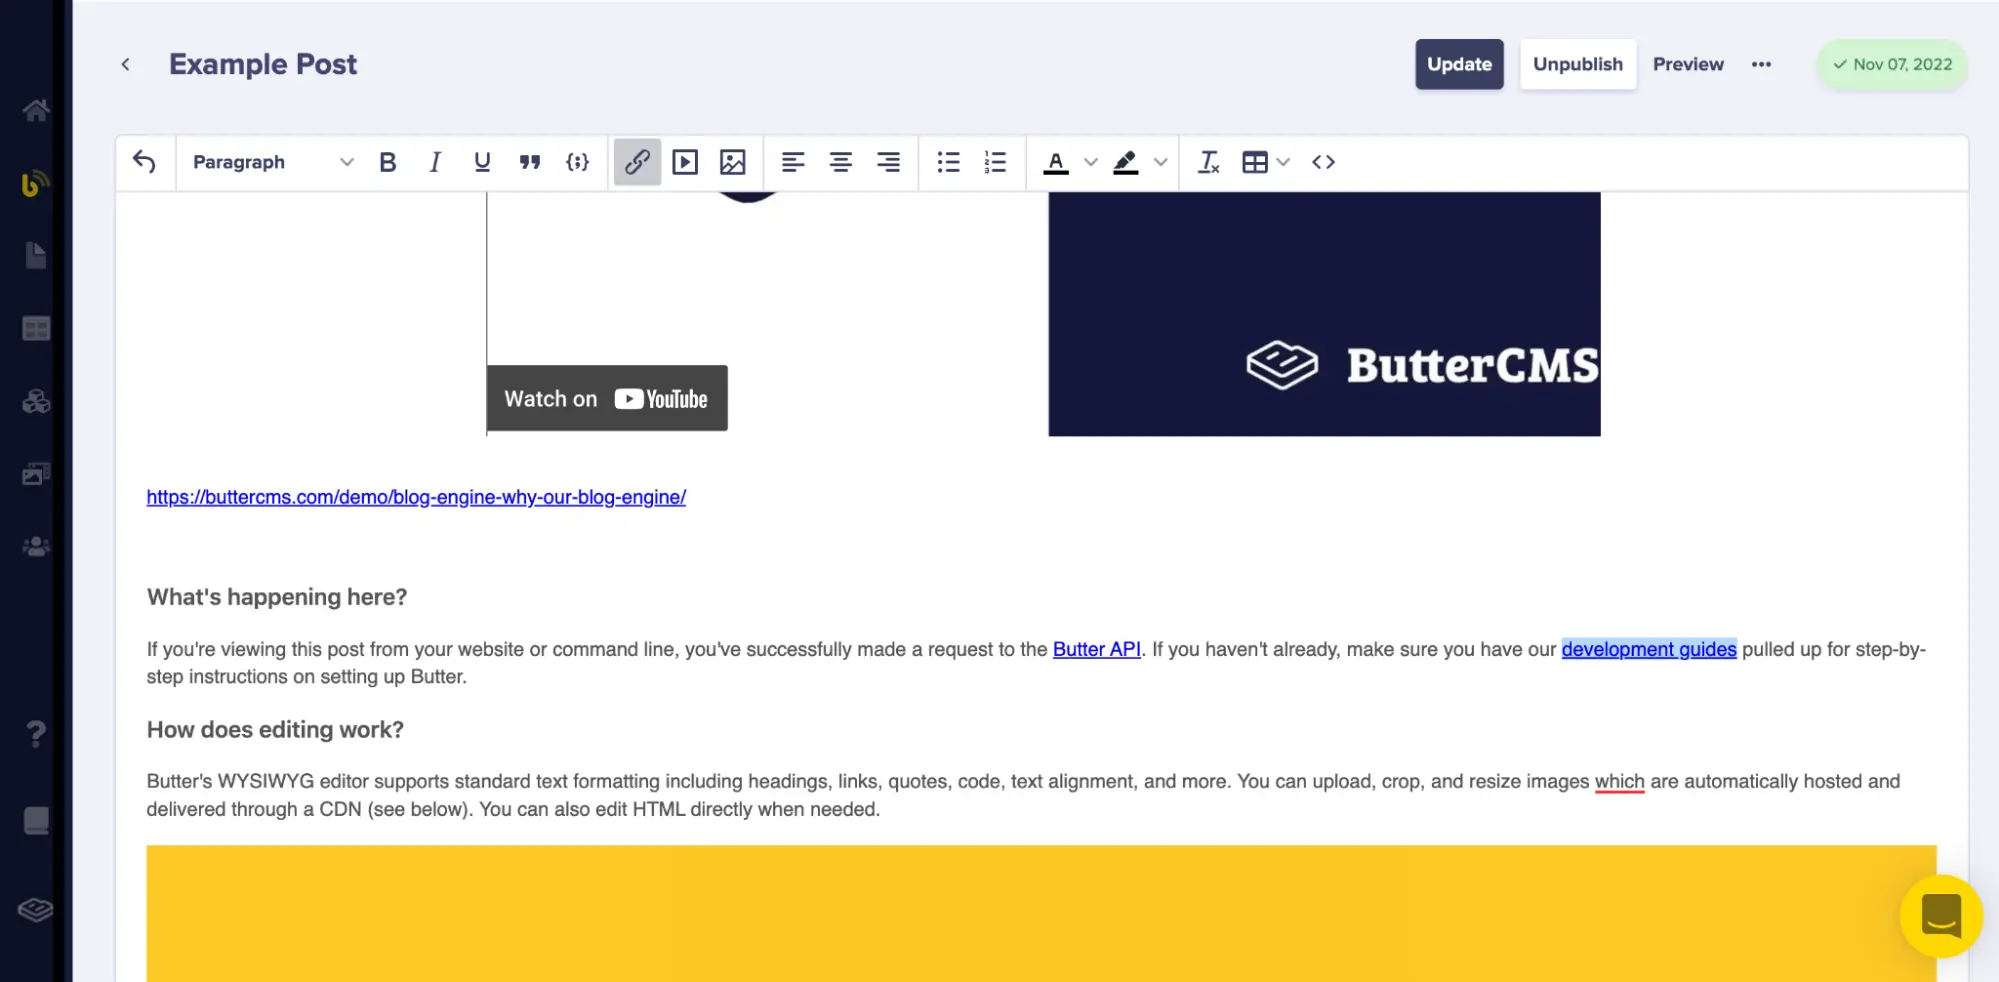Screen dimensions: 1999x982
Task: Open HTML source code view
Action: 1323,162
